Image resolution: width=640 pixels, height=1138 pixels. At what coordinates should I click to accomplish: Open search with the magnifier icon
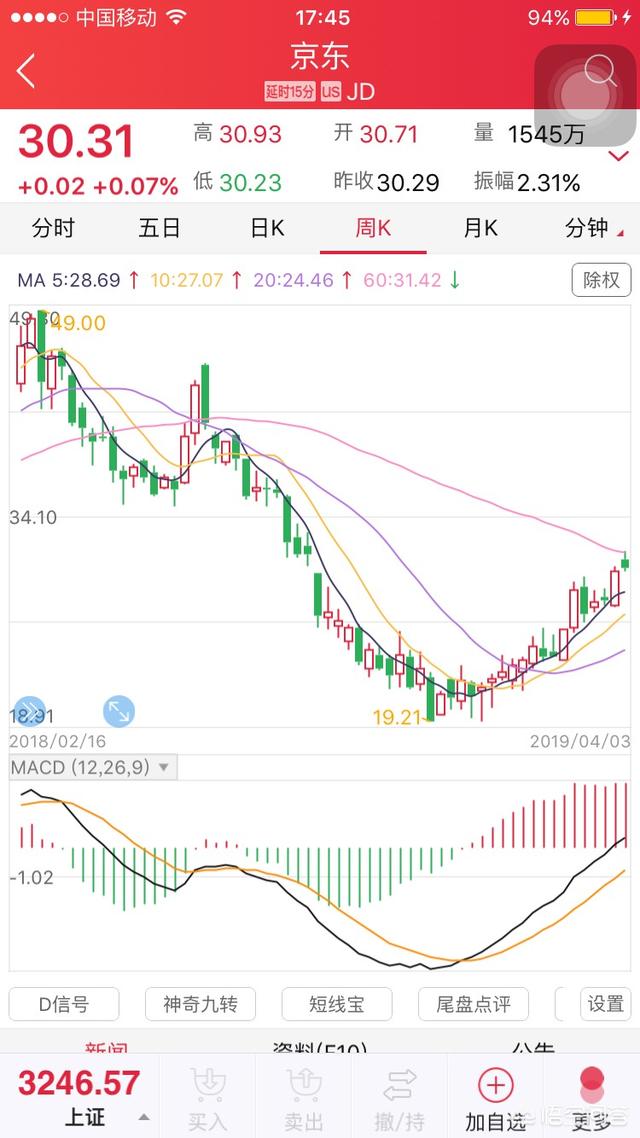pyautogui.click(x=600, y=71)
